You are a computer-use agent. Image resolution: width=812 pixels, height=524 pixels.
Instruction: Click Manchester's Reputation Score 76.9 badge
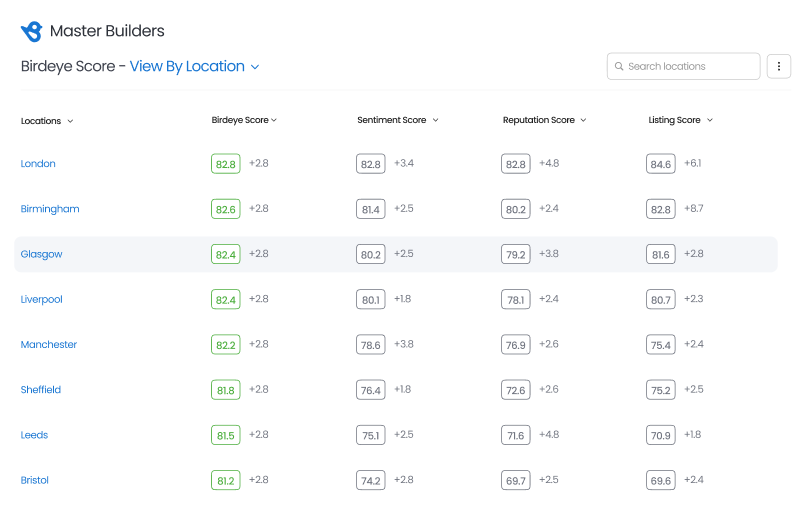click(x=516, y=345)
